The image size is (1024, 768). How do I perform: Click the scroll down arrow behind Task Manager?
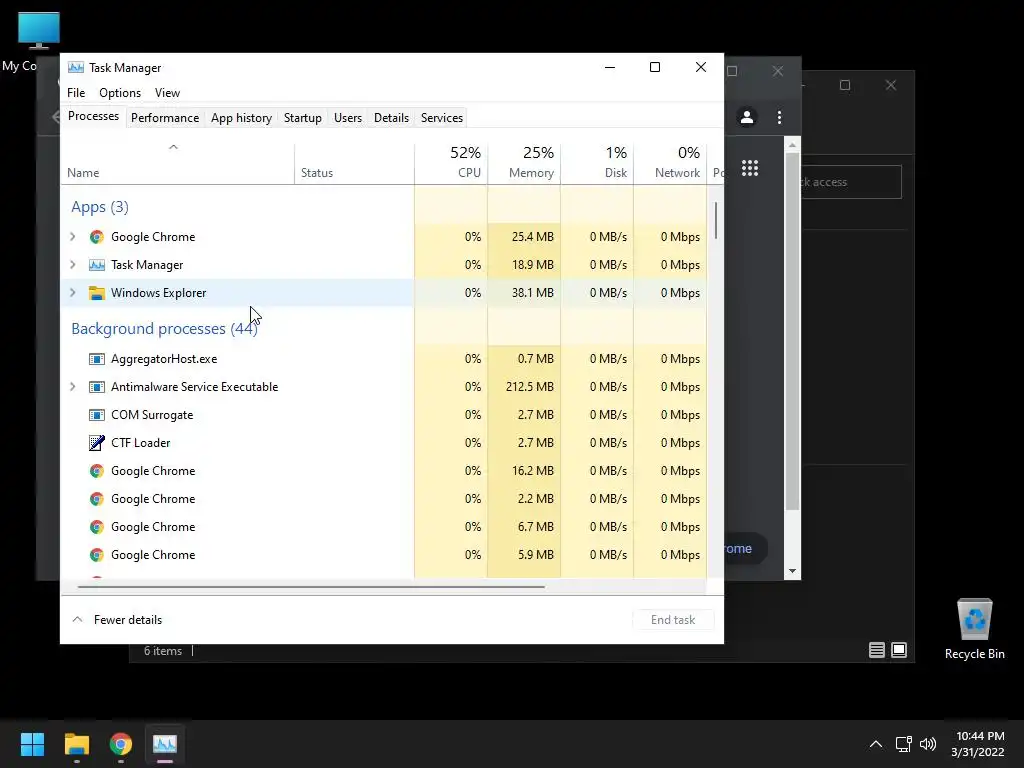(792, 571)
